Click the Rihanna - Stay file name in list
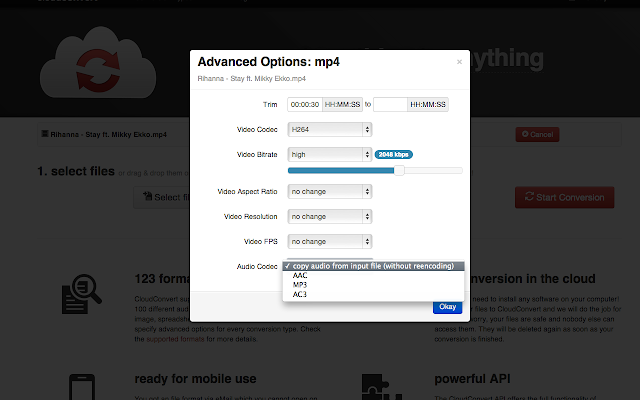The width and height of the screenshot is (640, 400). 109,135
